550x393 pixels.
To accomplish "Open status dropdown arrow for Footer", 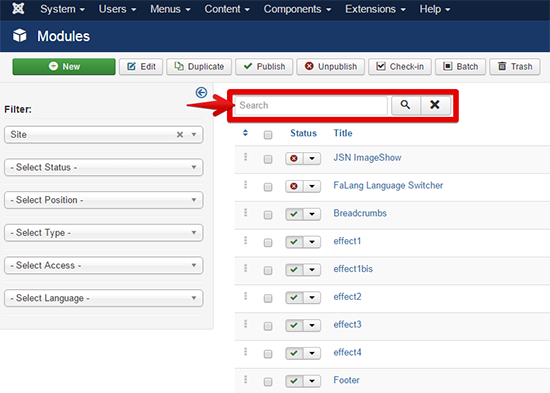I will (x=312, y=381).
